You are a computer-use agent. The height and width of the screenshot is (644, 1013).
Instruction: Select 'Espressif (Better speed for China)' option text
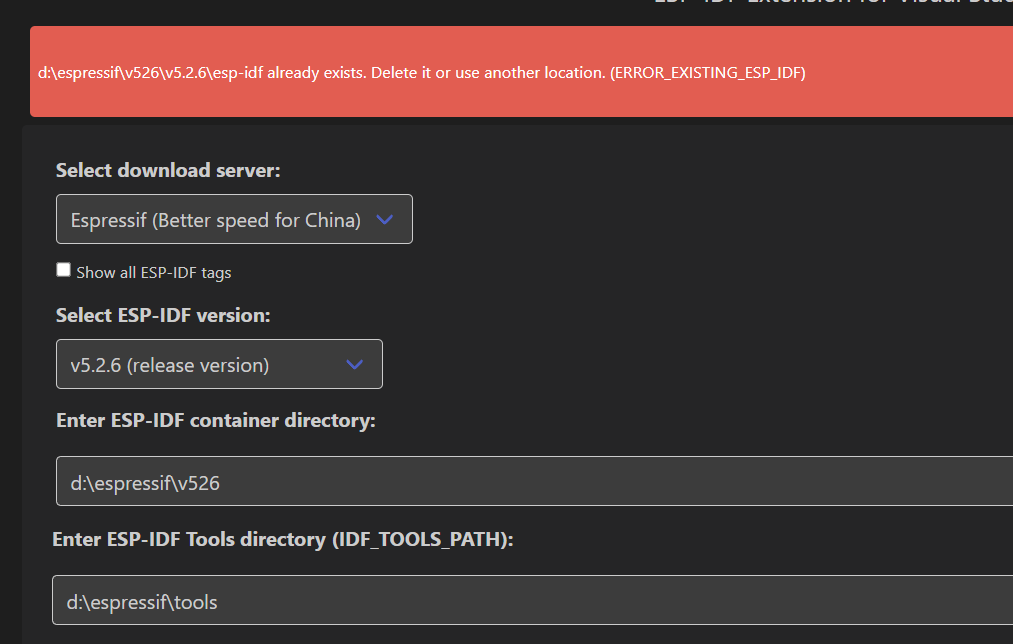(215, 220)
